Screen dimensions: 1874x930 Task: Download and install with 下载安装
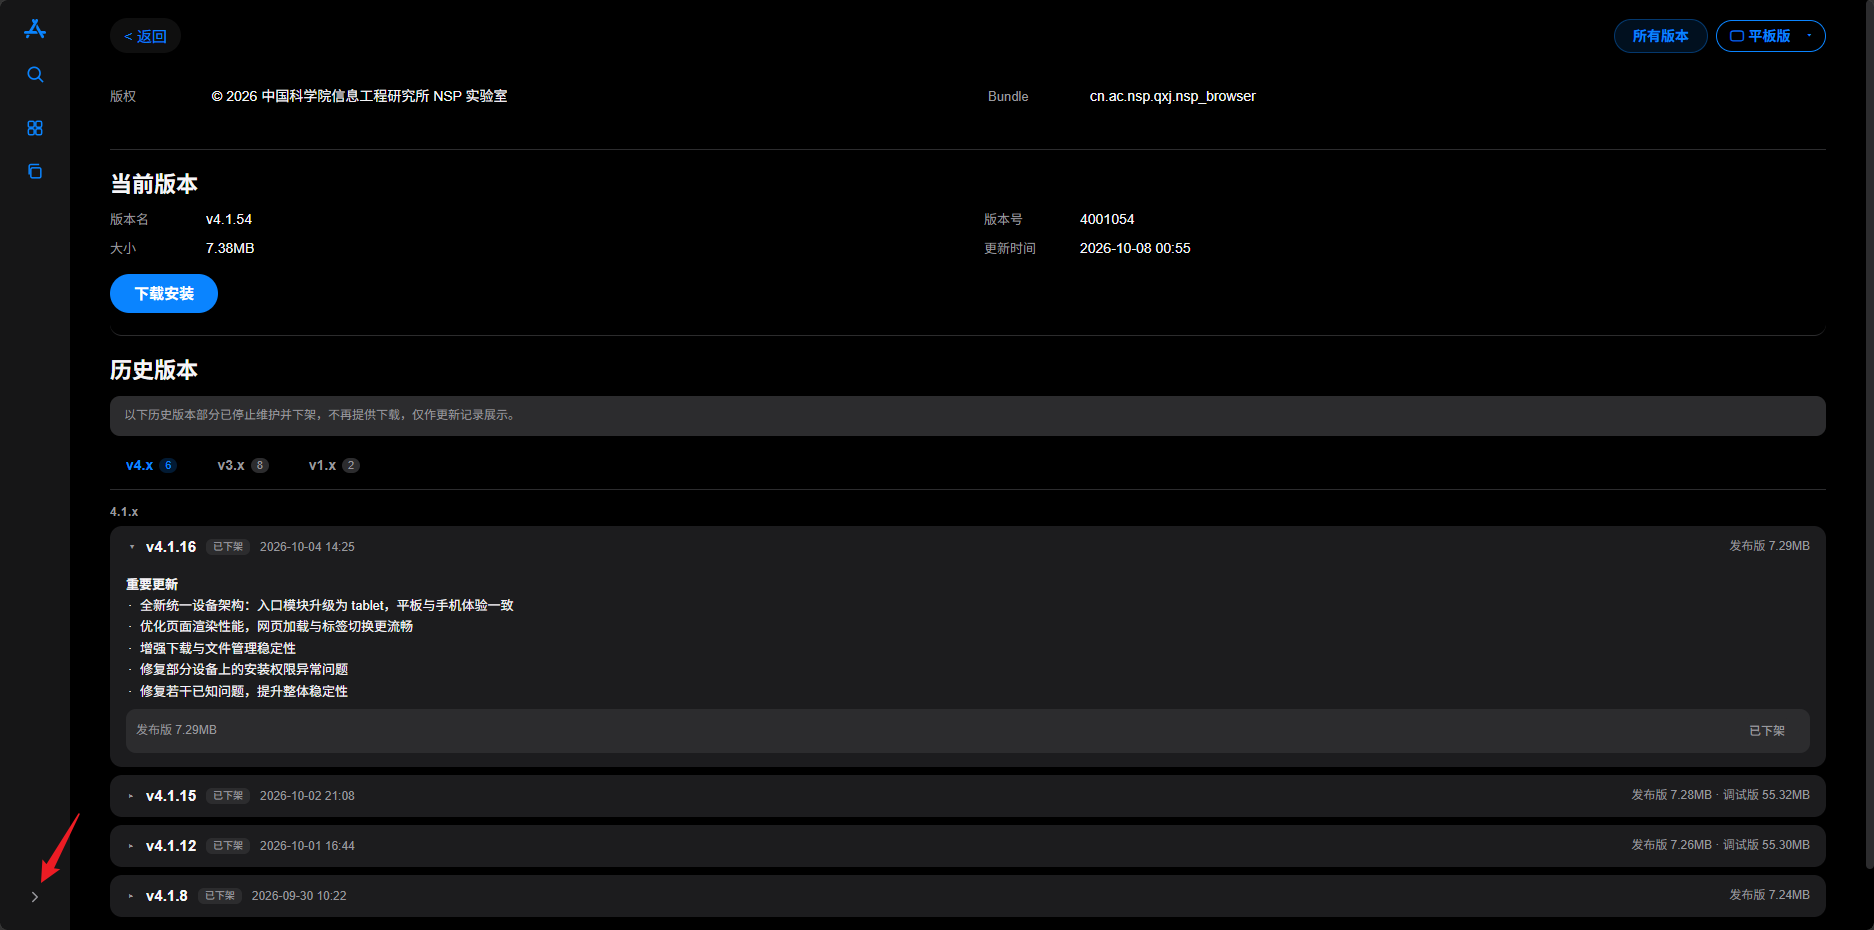click(x=164, y=293)
